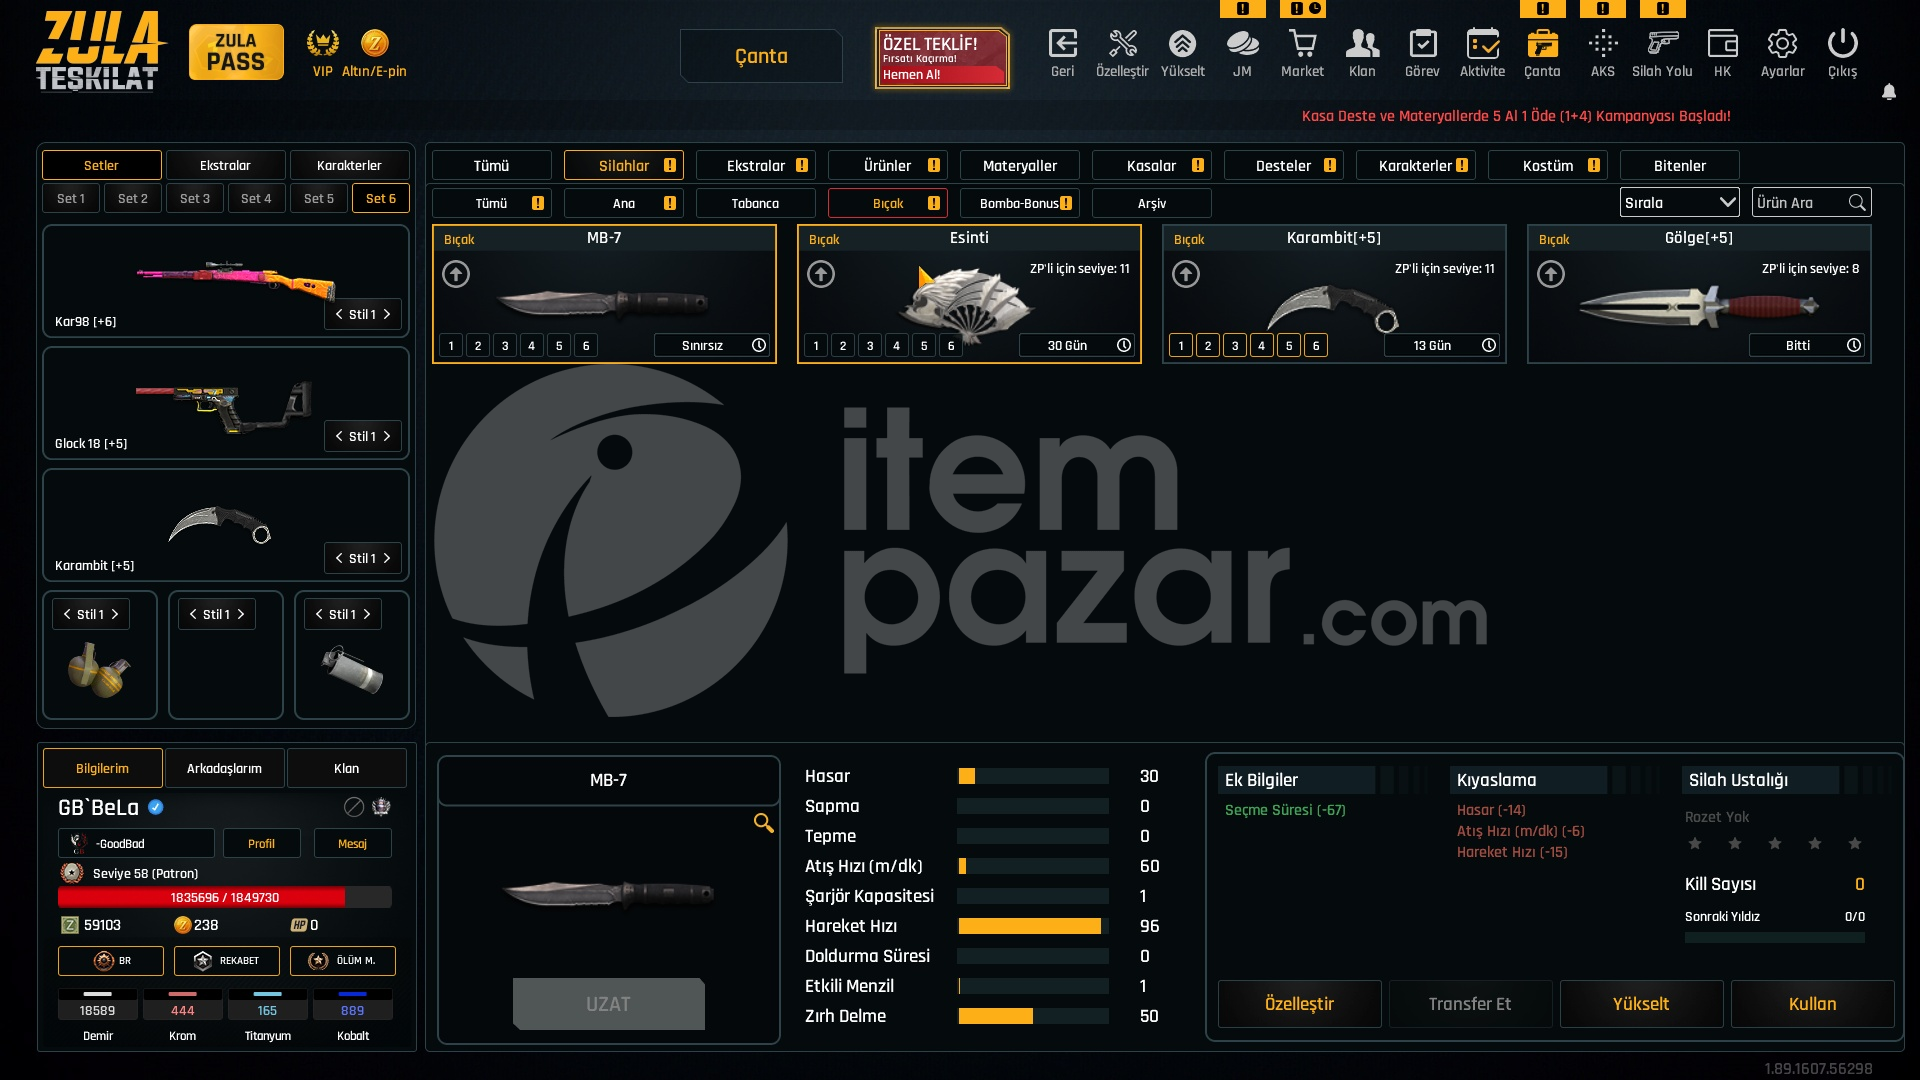The image size is (1920, 1080).
Task: Open the HK wallet icon
Action: coord(1722,44)
